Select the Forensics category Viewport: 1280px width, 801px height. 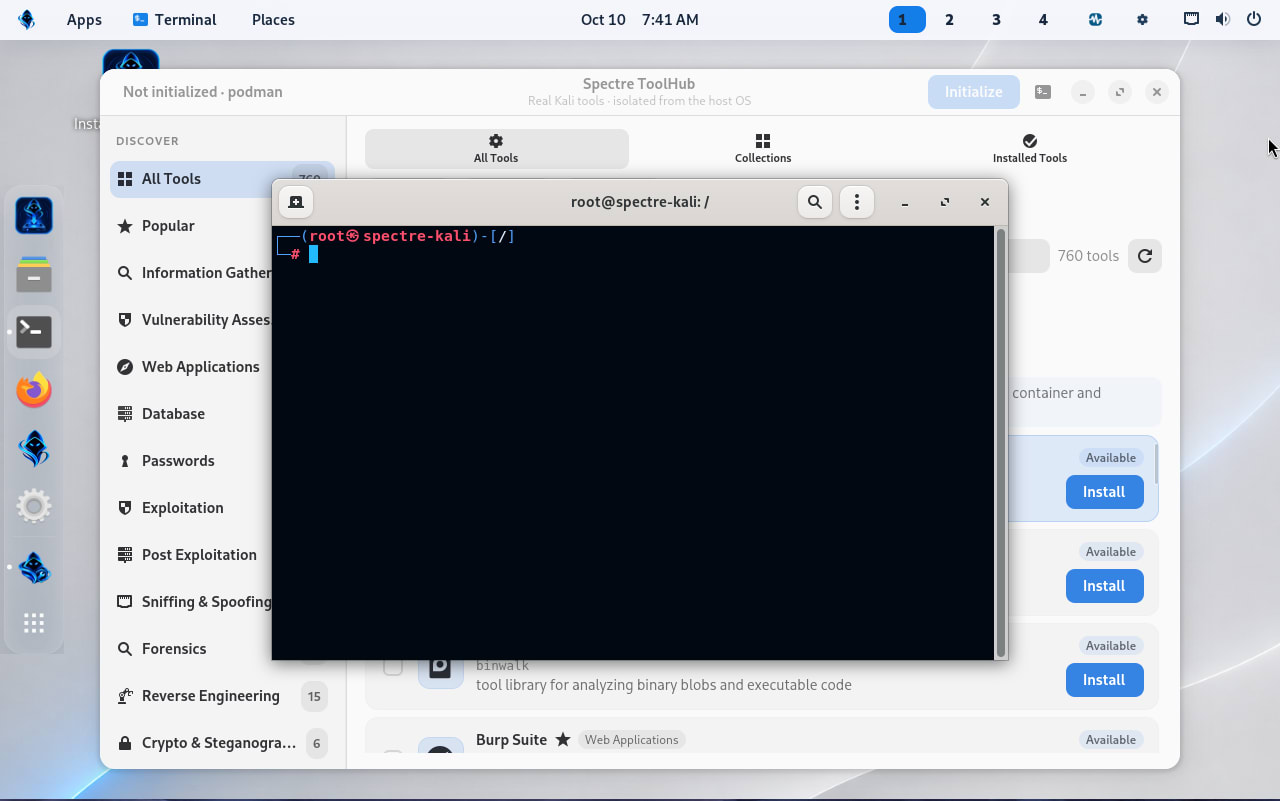coord(222,649)
